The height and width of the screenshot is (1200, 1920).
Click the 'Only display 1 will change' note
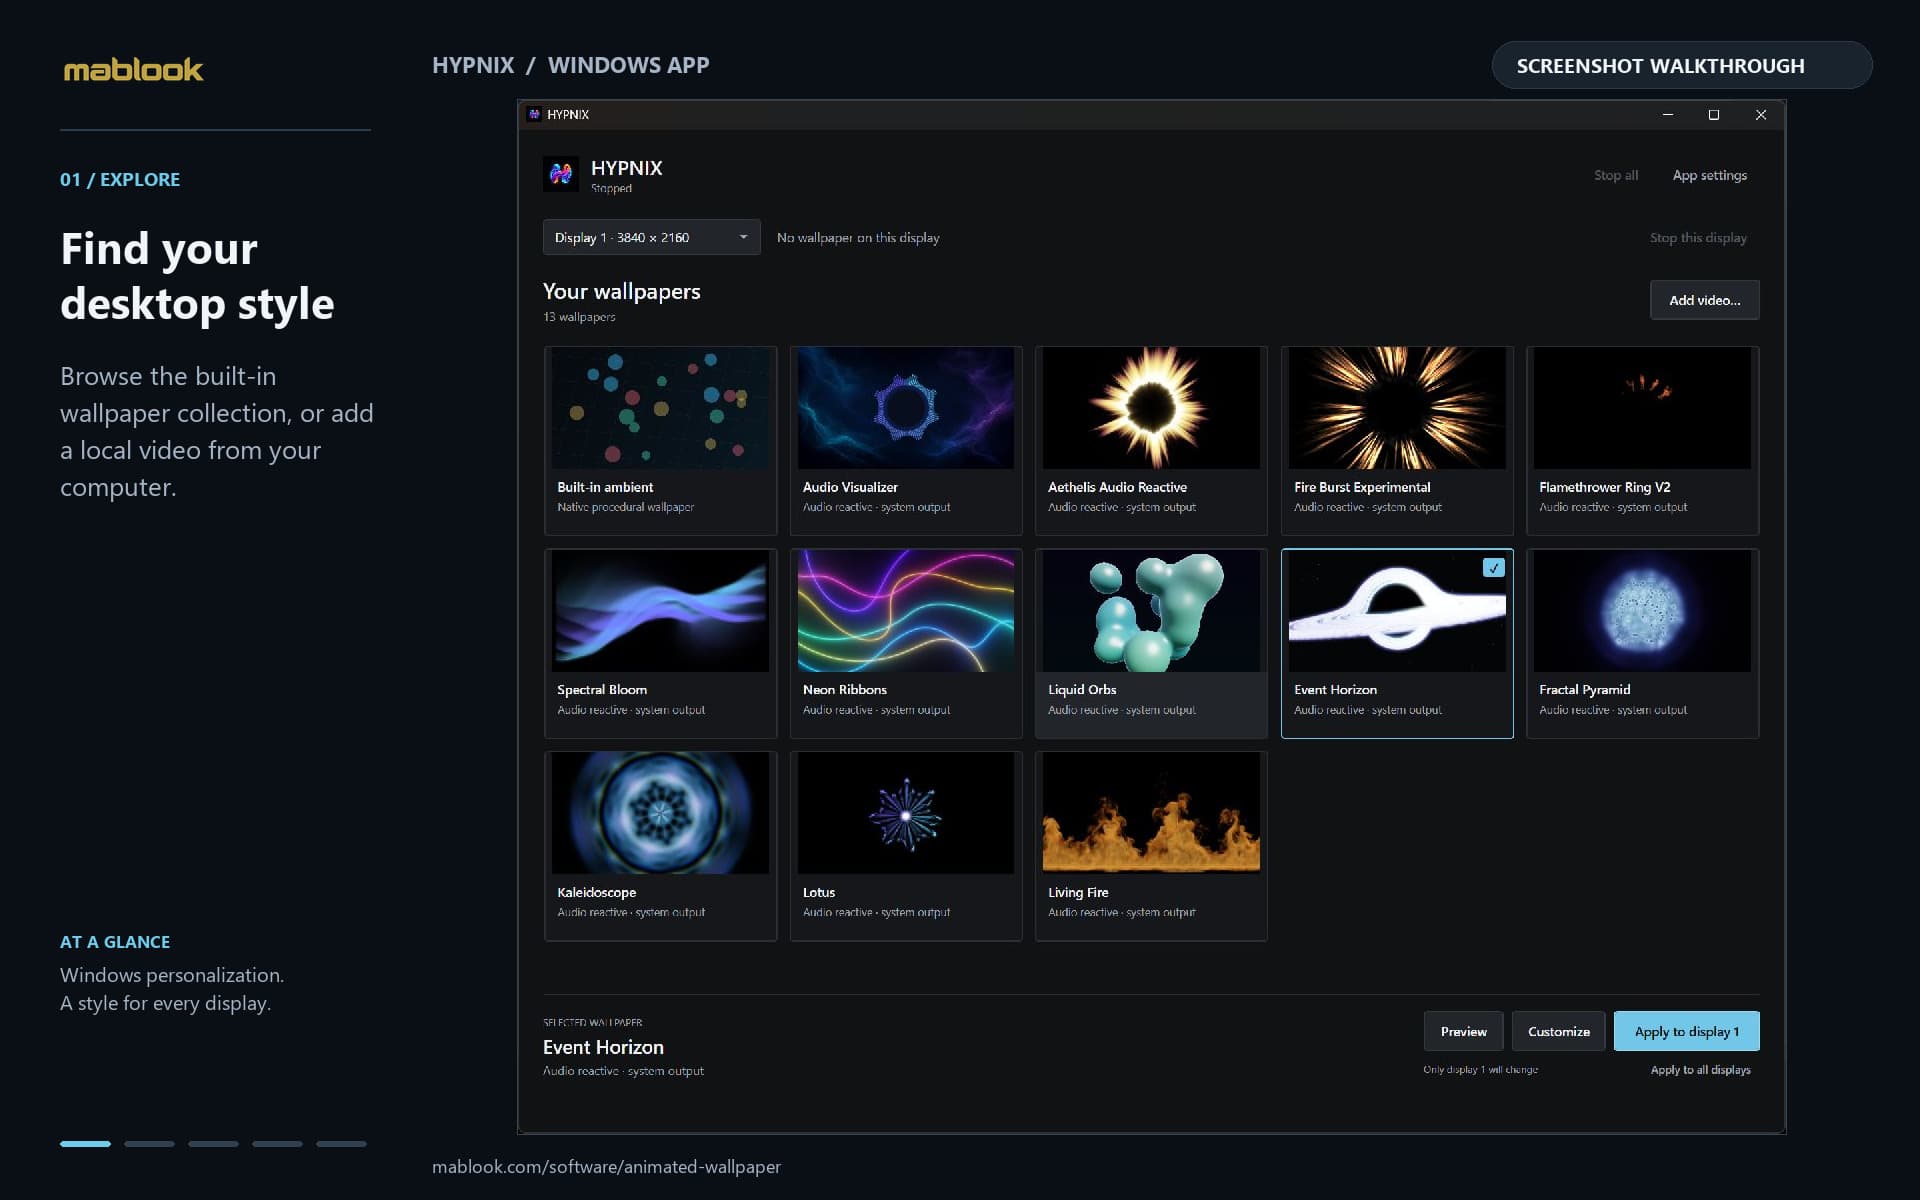1480,1070
